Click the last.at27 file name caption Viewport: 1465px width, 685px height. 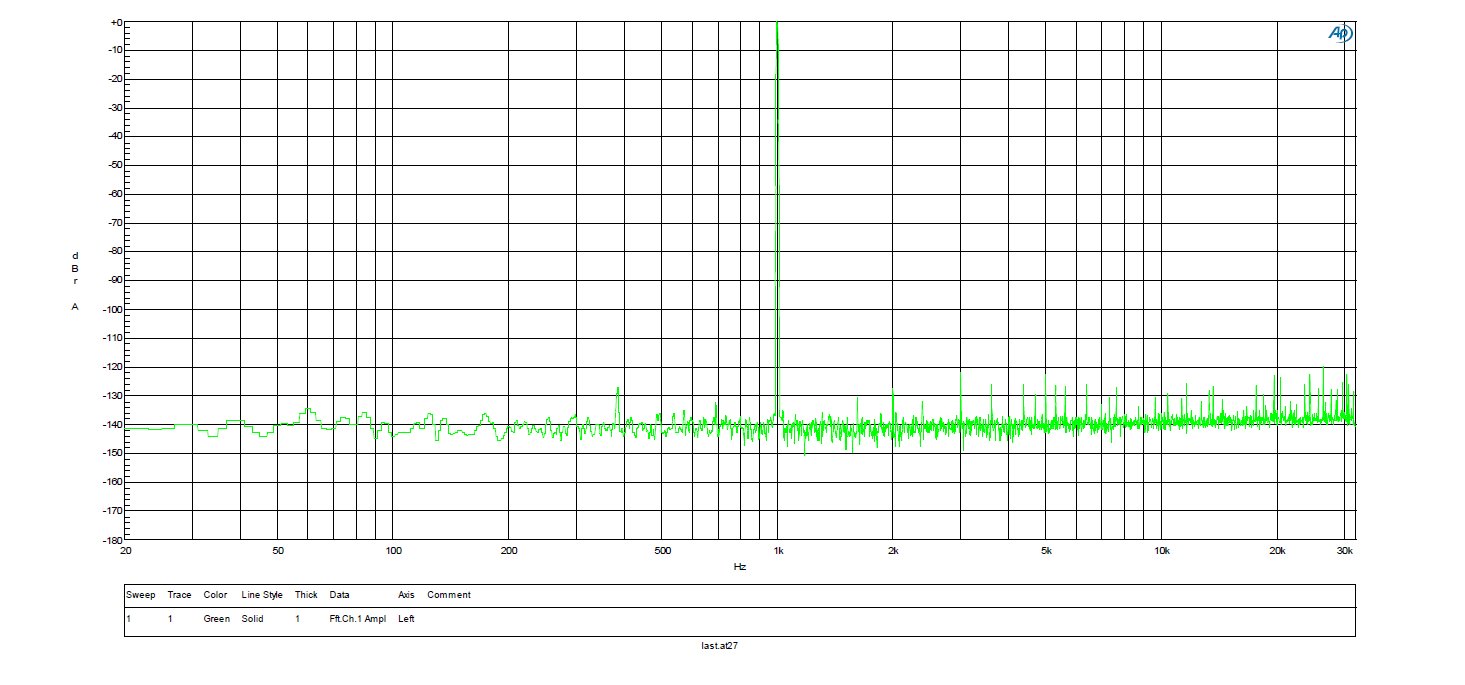click(720, 646)
